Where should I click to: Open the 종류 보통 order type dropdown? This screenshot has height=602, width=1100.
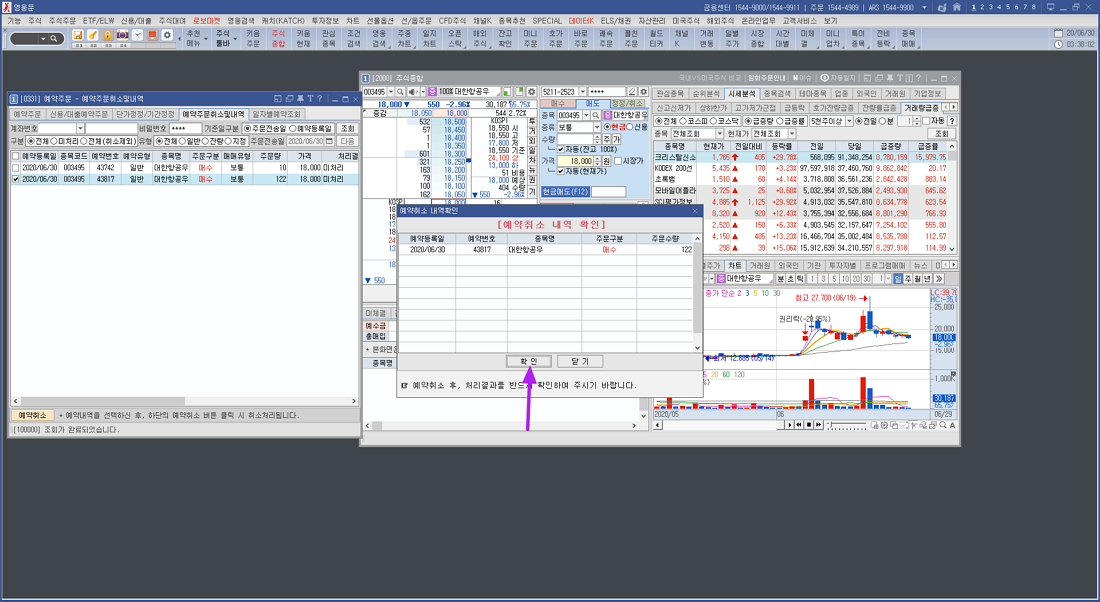coord(597,127)
